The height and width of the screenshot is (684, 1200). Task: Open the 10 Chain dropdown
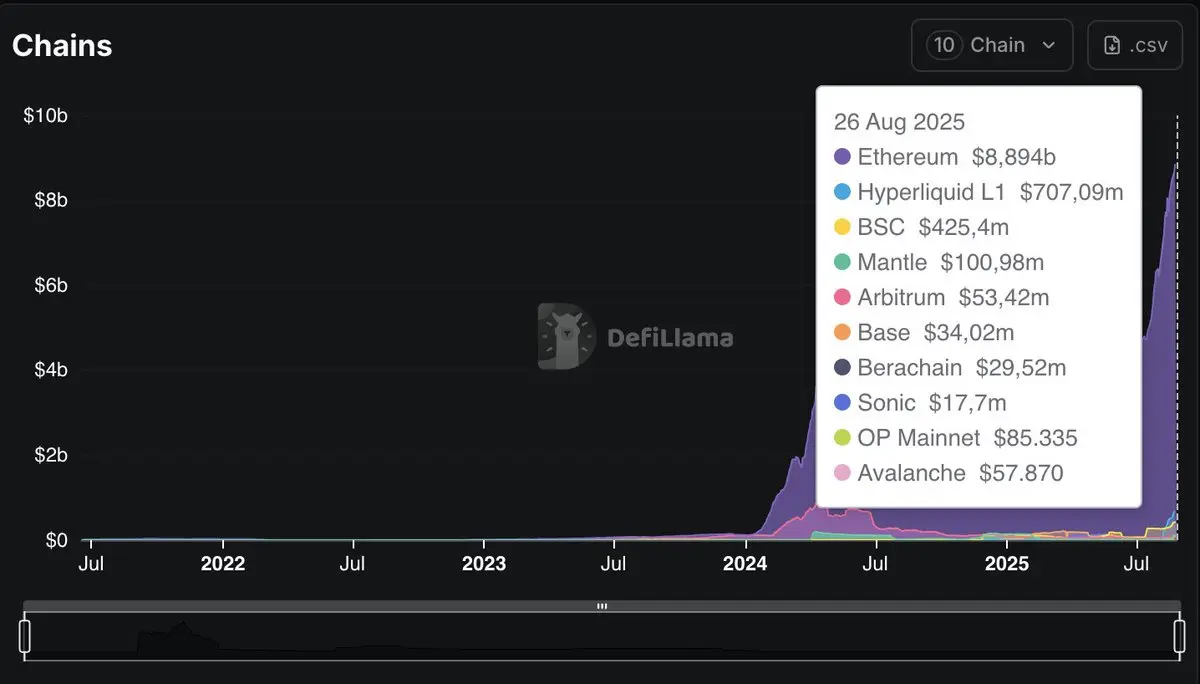992,45
